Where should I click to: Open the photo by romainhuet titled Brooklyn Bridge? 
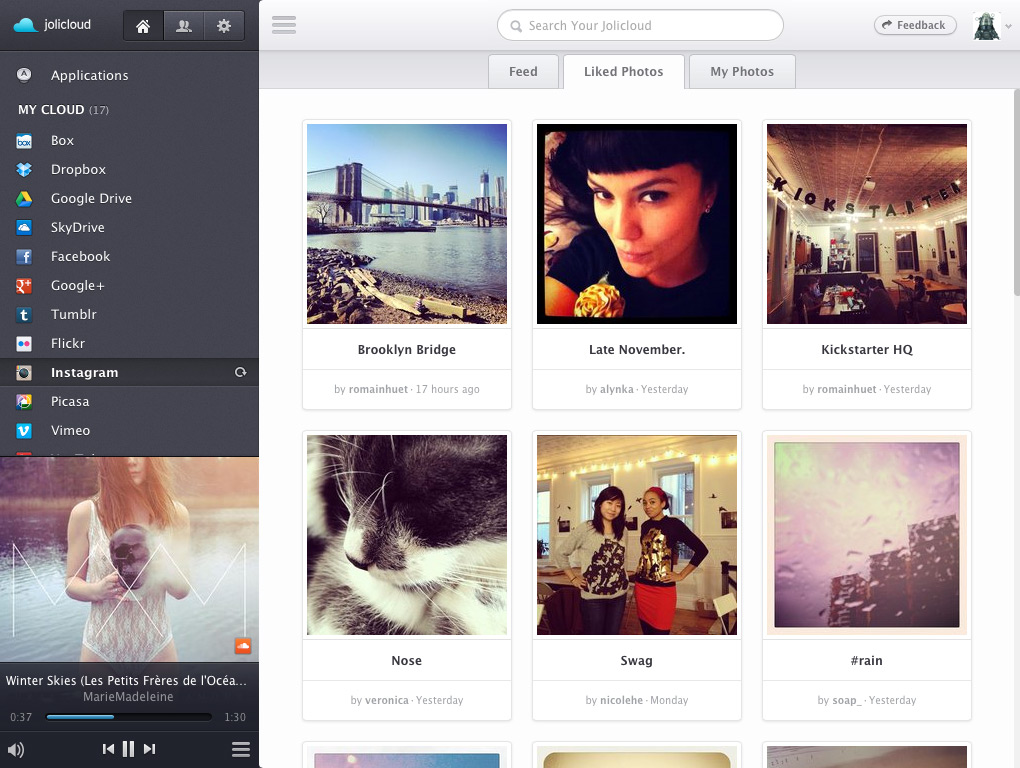[406, 224]
